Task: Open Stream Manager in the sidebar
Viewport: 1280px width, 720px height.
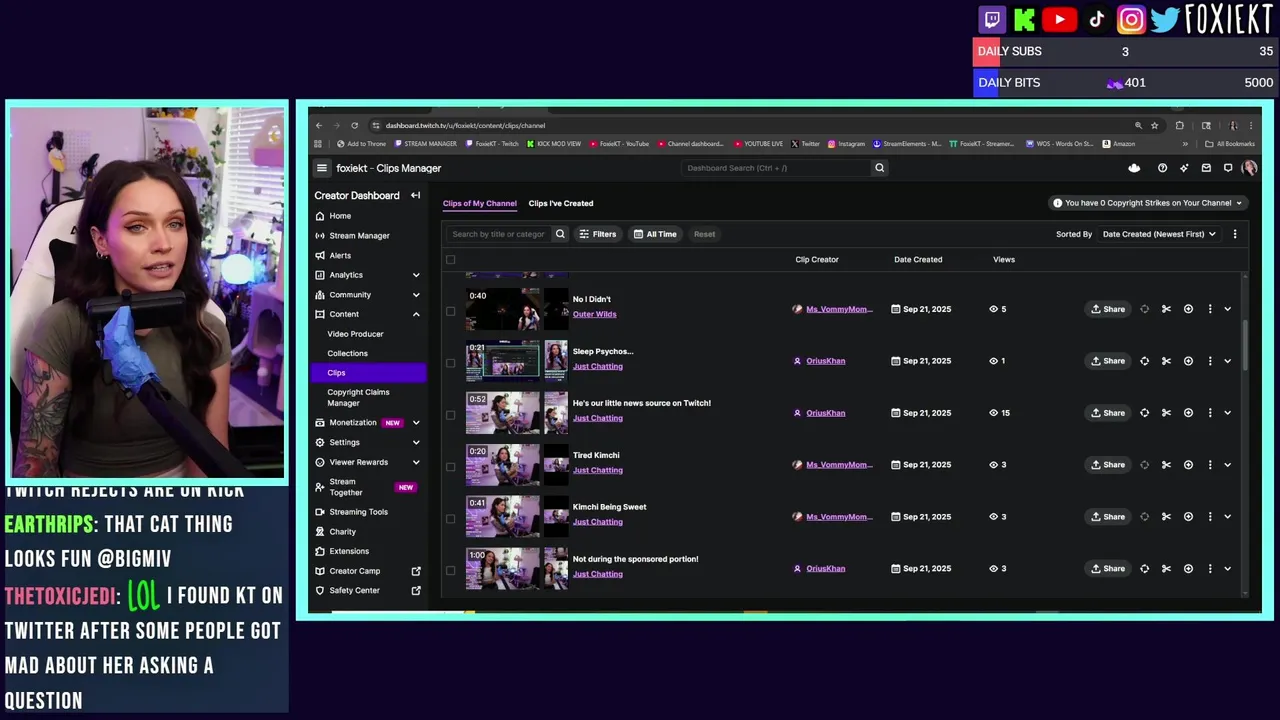Action: pyautogui.click(x=359, y=236)
